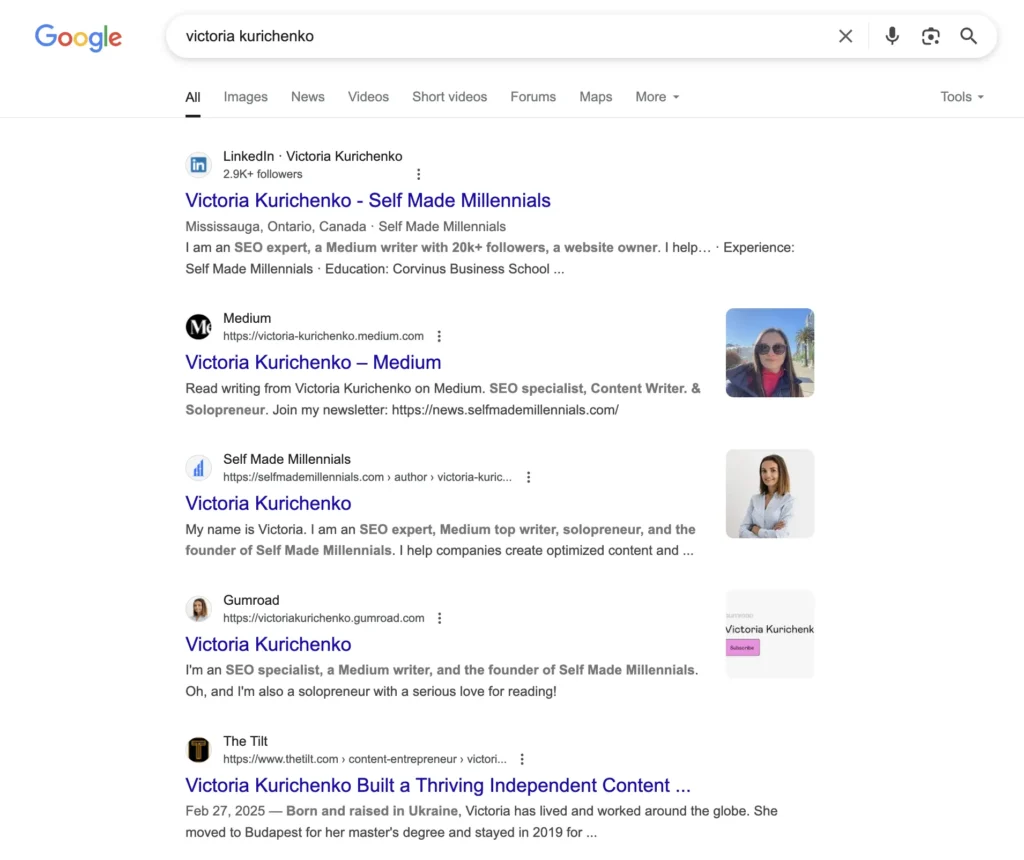Image resolution: width=1024 pixels, height=860 pixels.
Task: Open the News results tab
Action: click(307, 96)
